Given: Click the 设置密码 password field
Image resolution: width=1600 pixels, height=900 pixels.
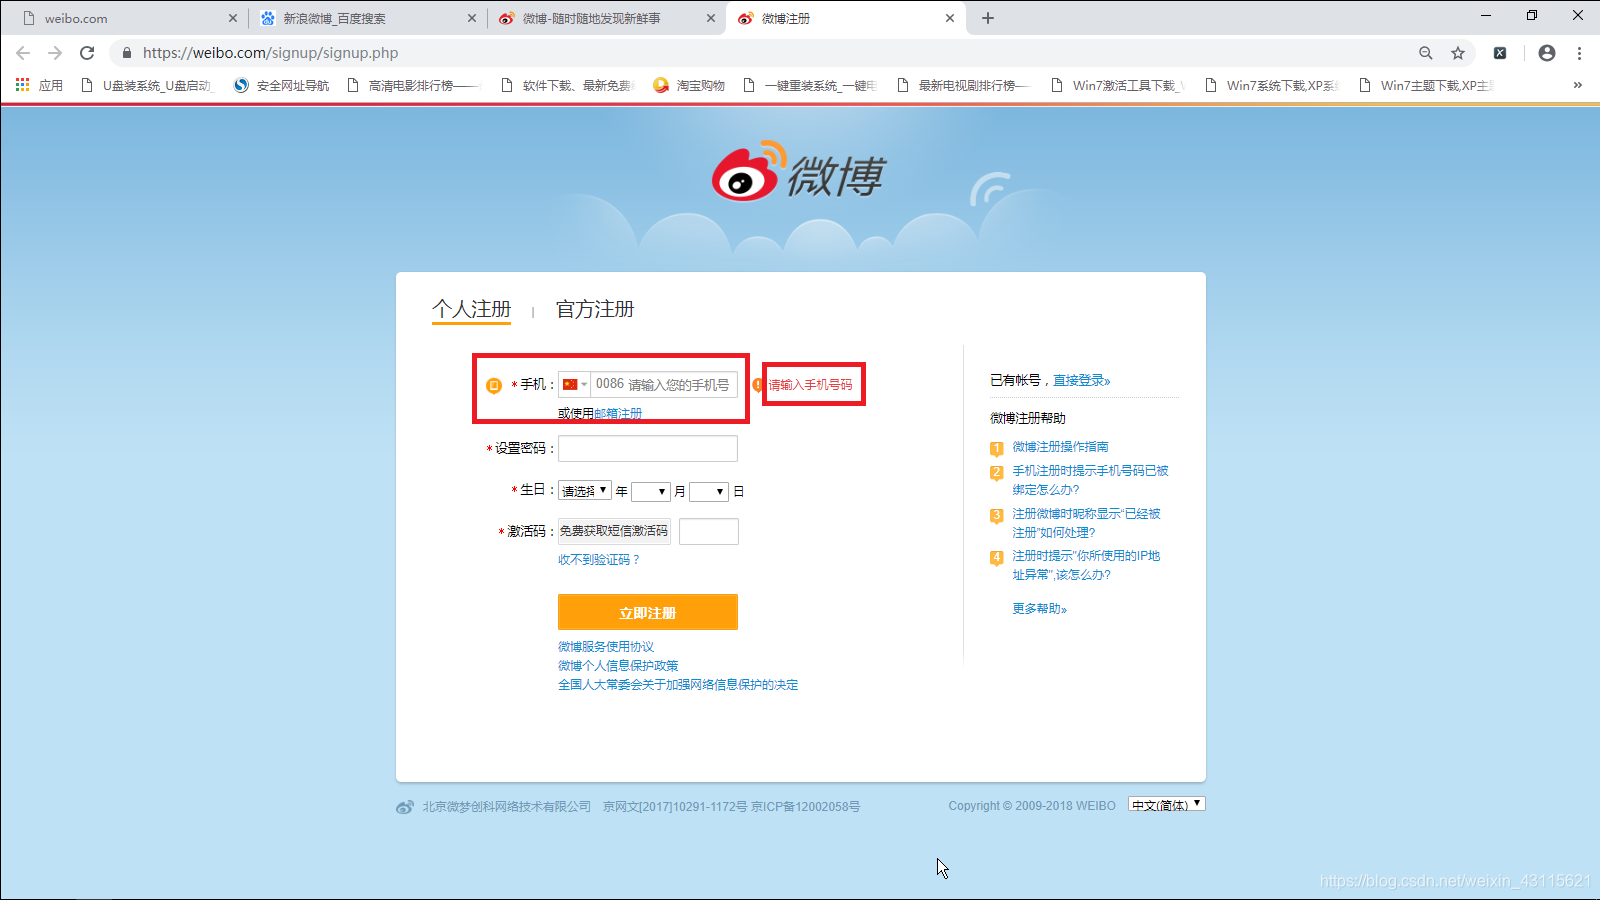Looking at the screenshot, I should click(x=648, y=448).
